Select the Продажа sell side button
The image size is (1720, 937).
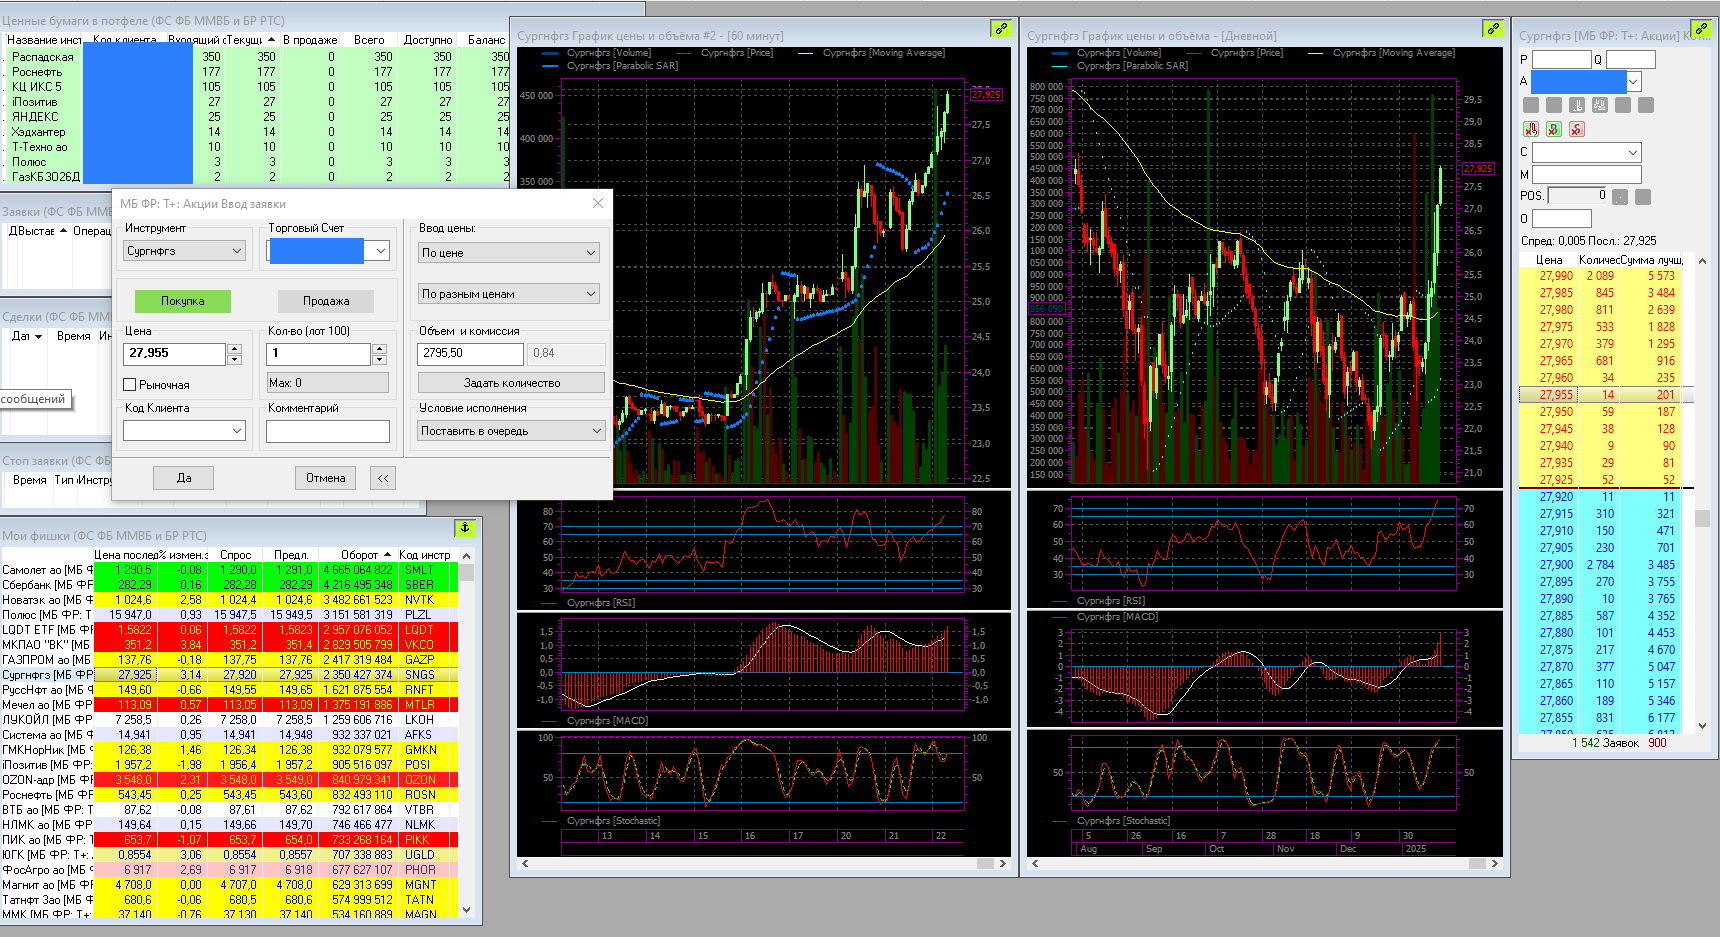326,301
